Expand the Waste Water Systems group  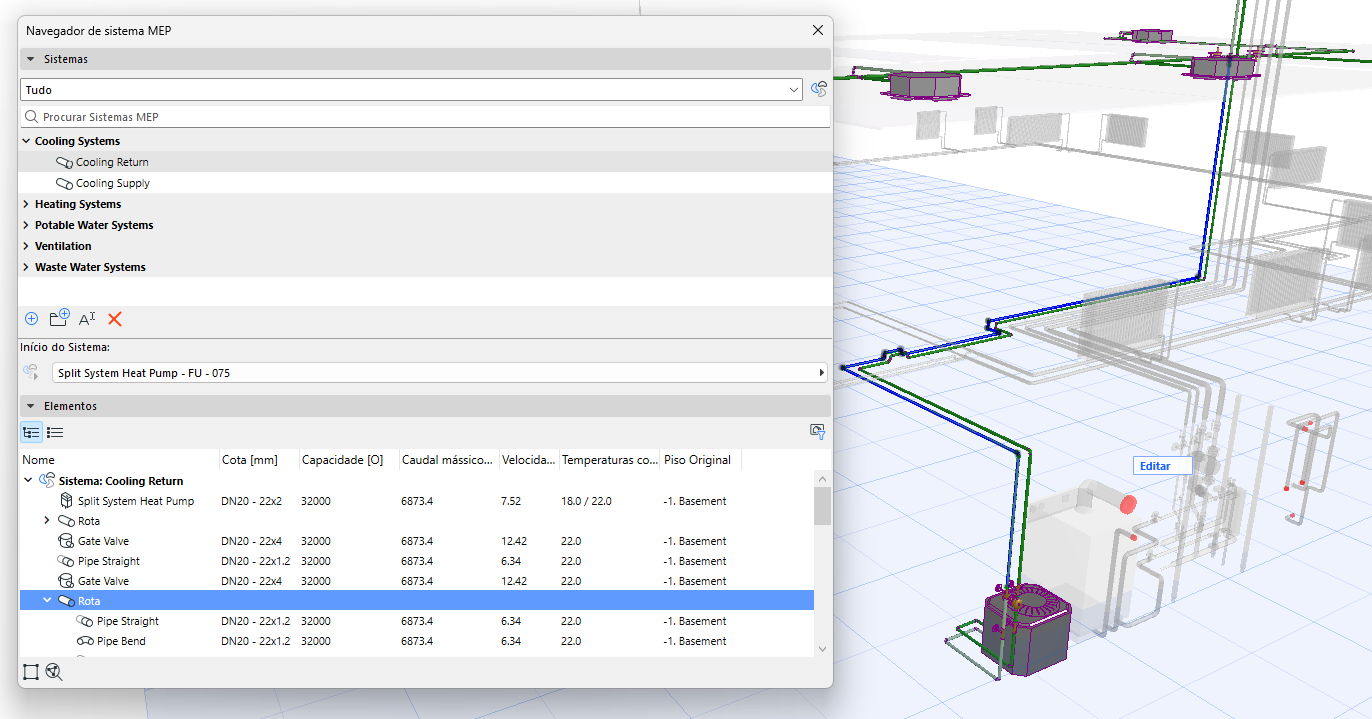coord(26,267)
